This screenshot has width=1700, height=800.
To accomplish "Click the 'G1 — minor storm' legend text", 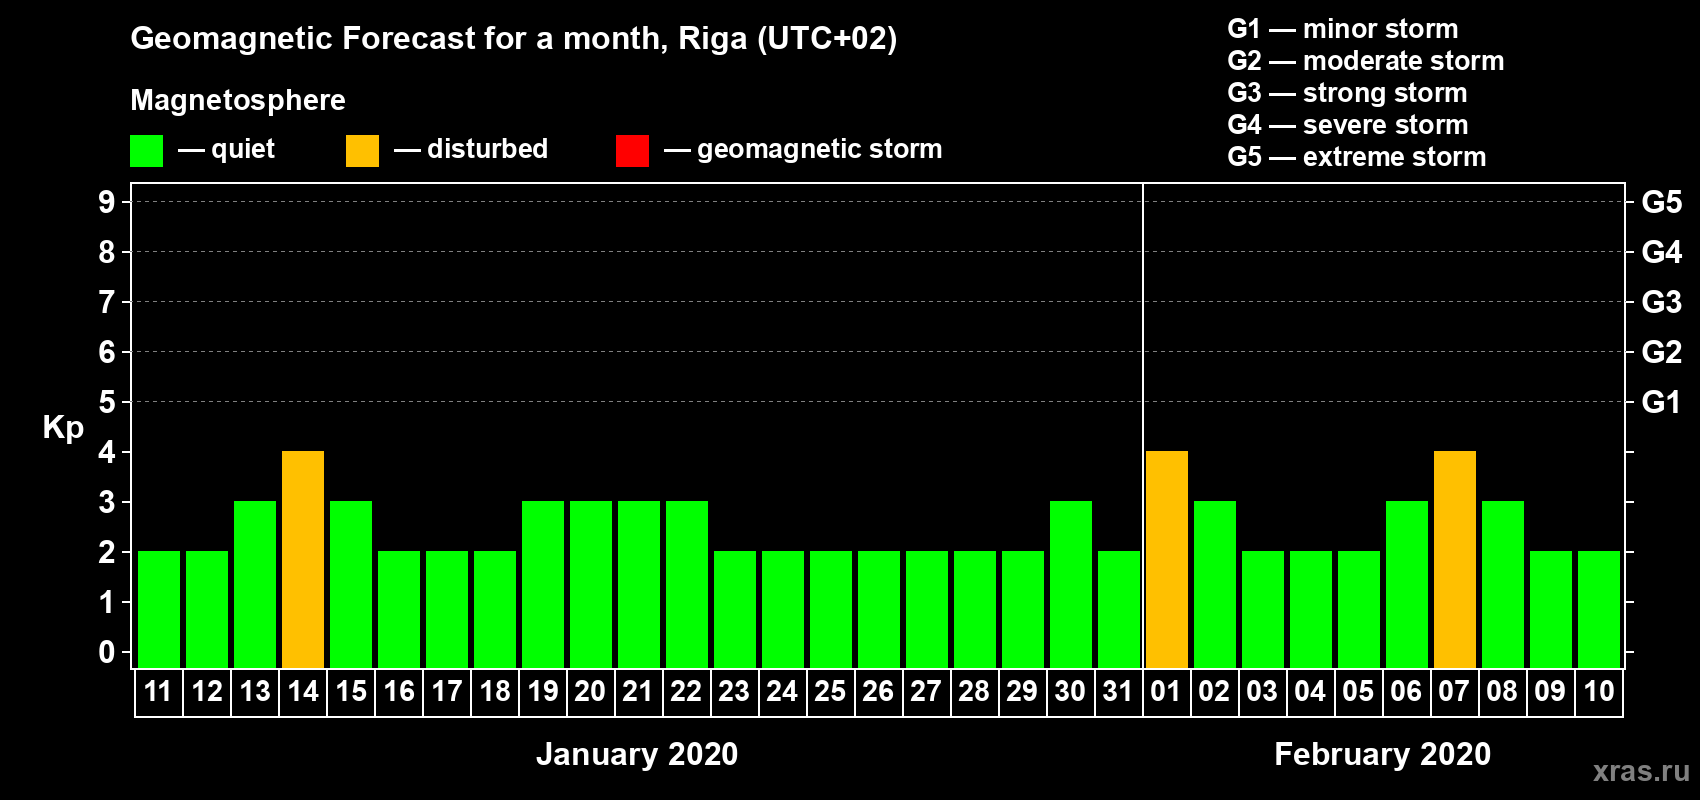I will click(1343, 29).
